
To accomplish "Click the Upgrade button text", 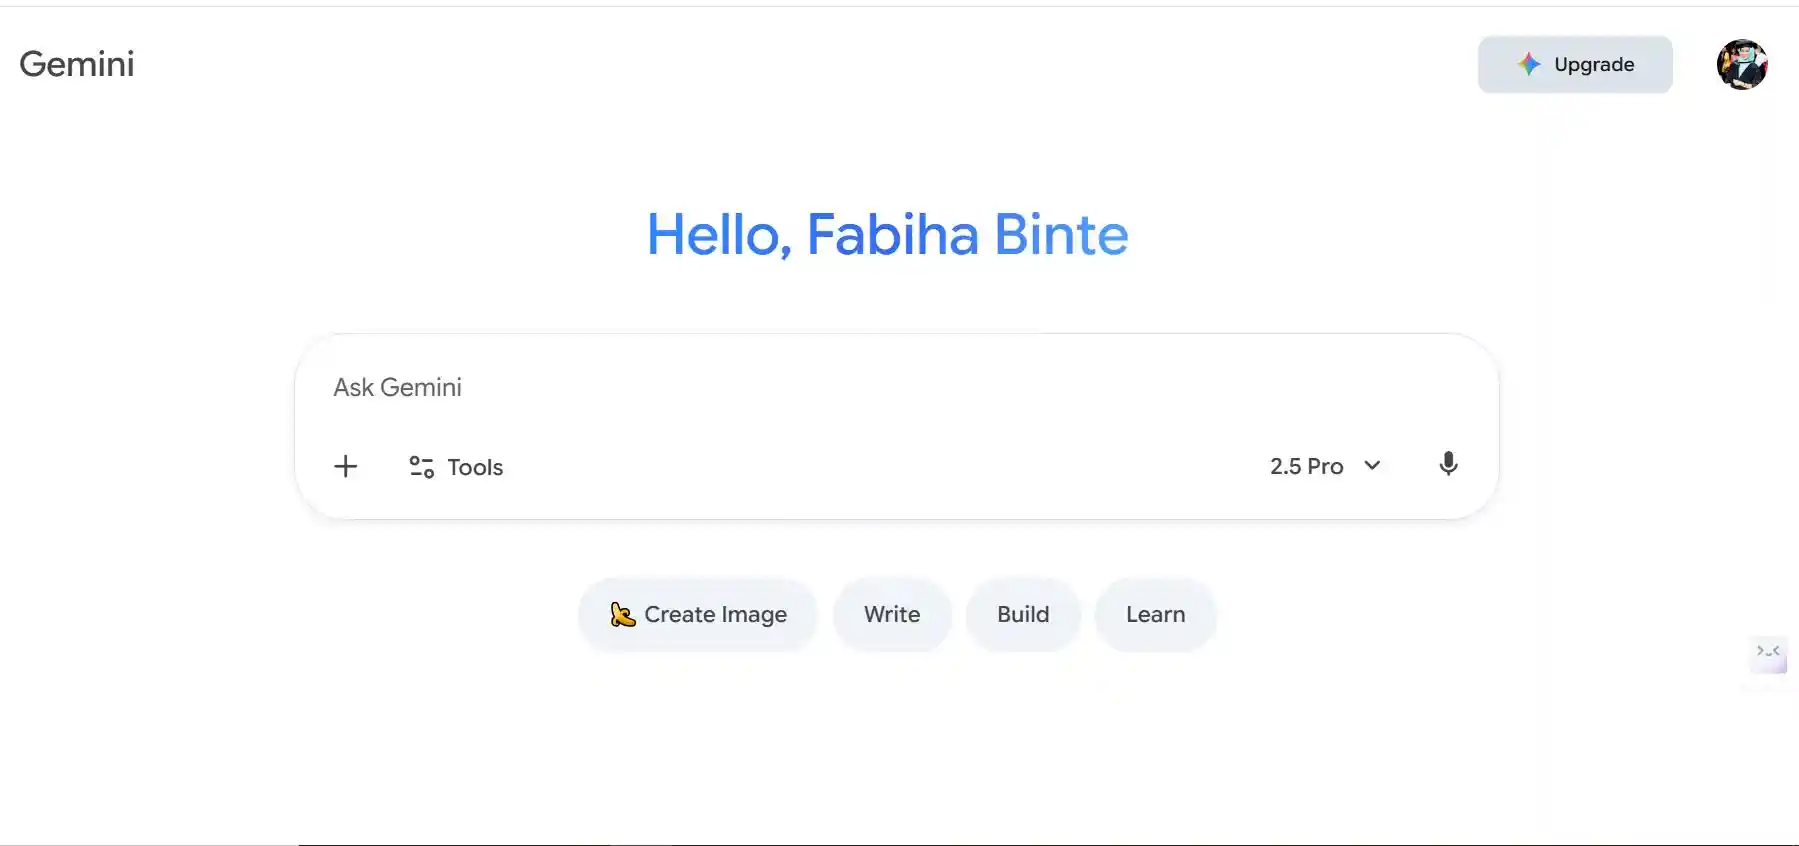I will tap(1594, 64).
